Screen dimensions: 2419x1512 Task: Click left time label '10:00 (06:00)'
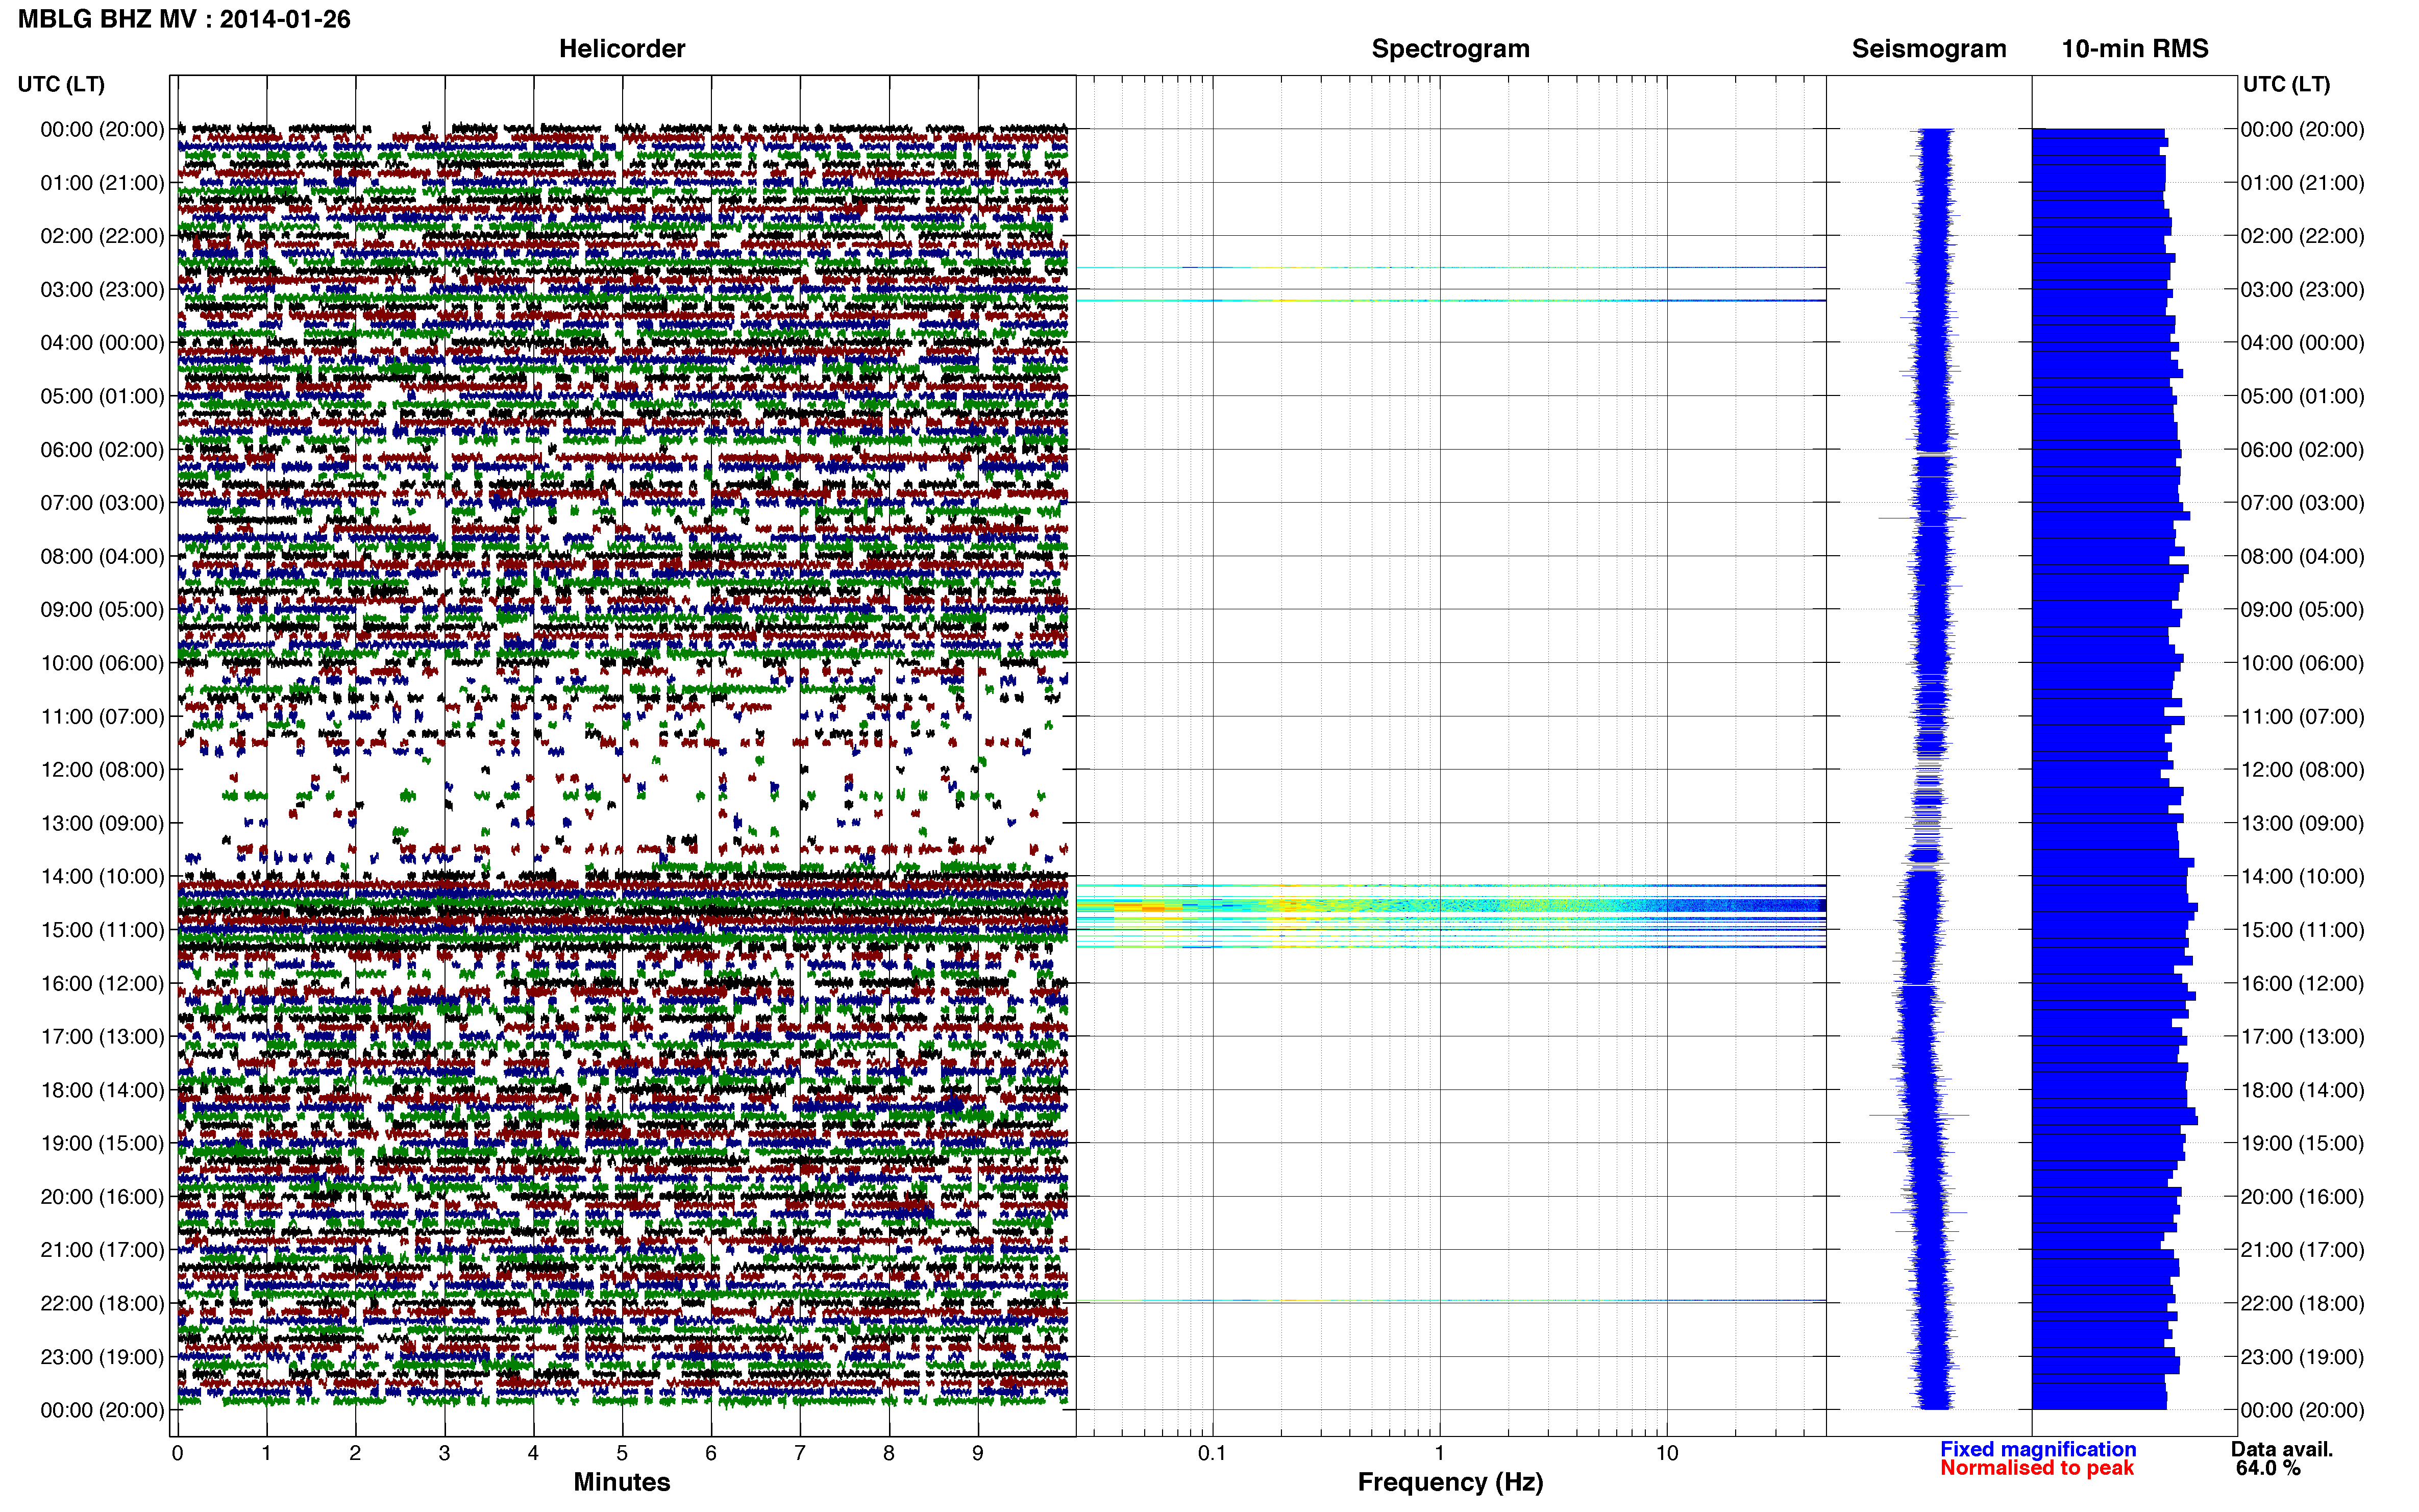pyautogui.click(x=102, y=663)
